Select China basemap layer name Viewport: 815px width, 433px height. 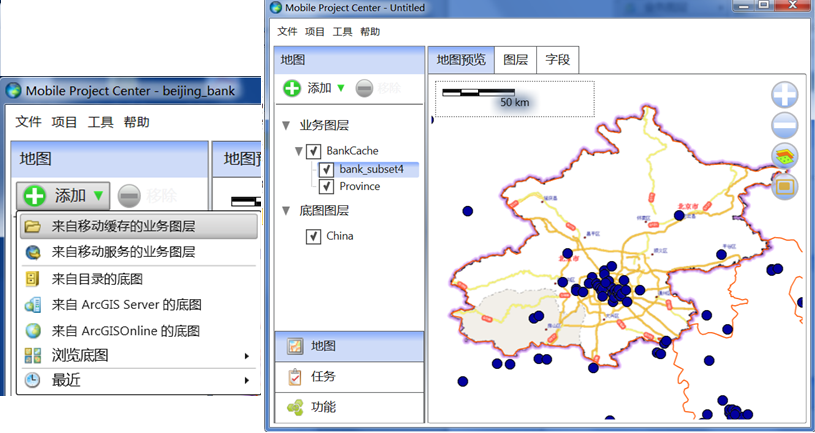point(340,237)
